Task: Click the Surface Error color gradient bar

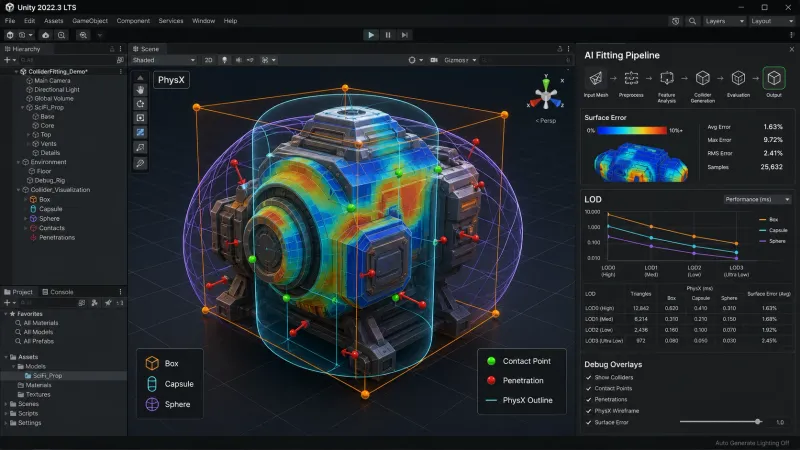Action: (x=632, y=131)
